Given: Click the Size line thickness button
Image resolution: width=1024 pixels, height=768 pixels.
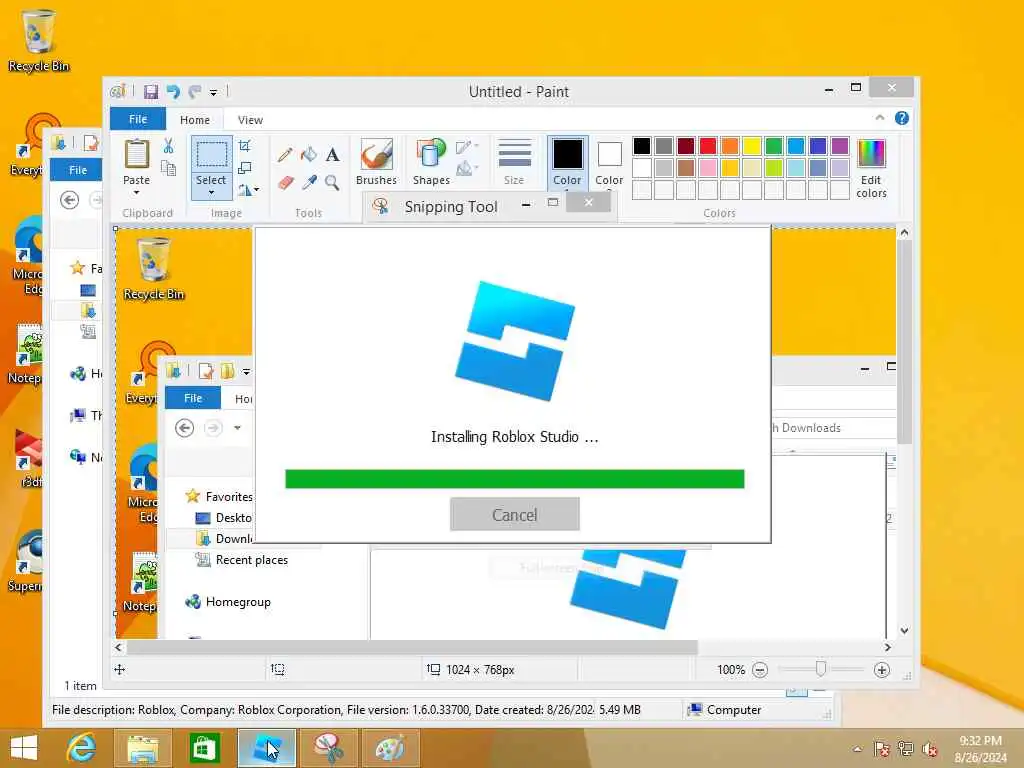Looking at the screenshot, I should pos(514,162).
